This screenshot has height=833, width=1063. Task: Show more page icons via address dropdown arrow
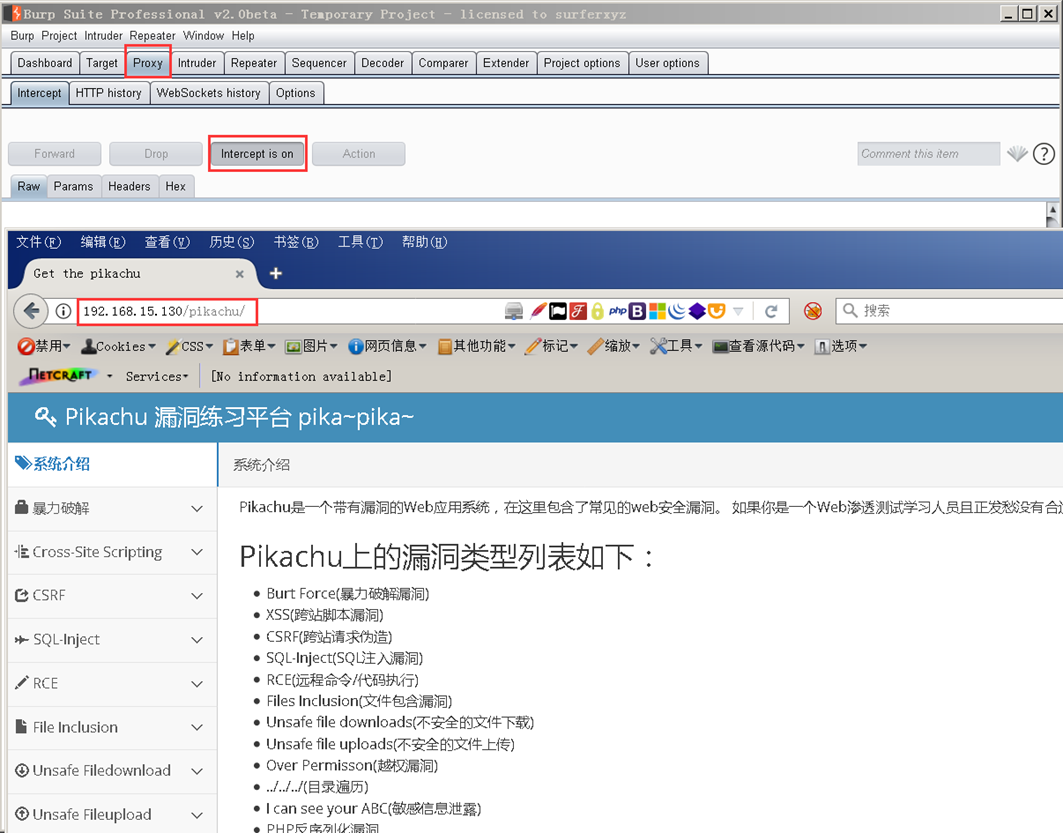738,311
